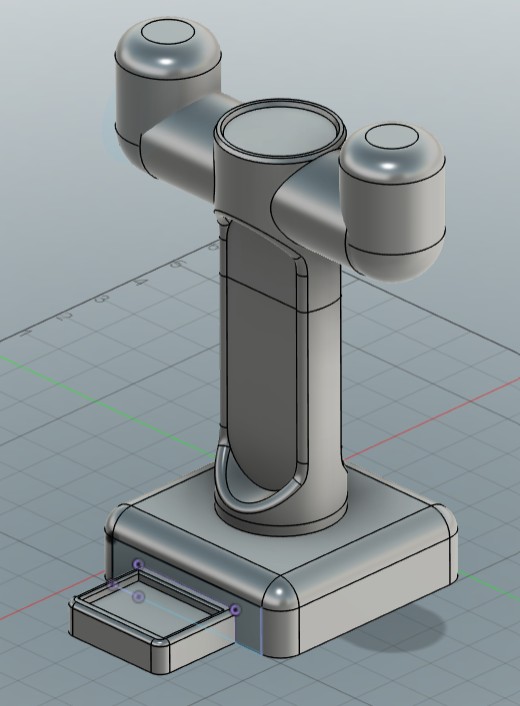
Task: Select the purple sketch point above the tray's back edge
Action: coord(139,565)
